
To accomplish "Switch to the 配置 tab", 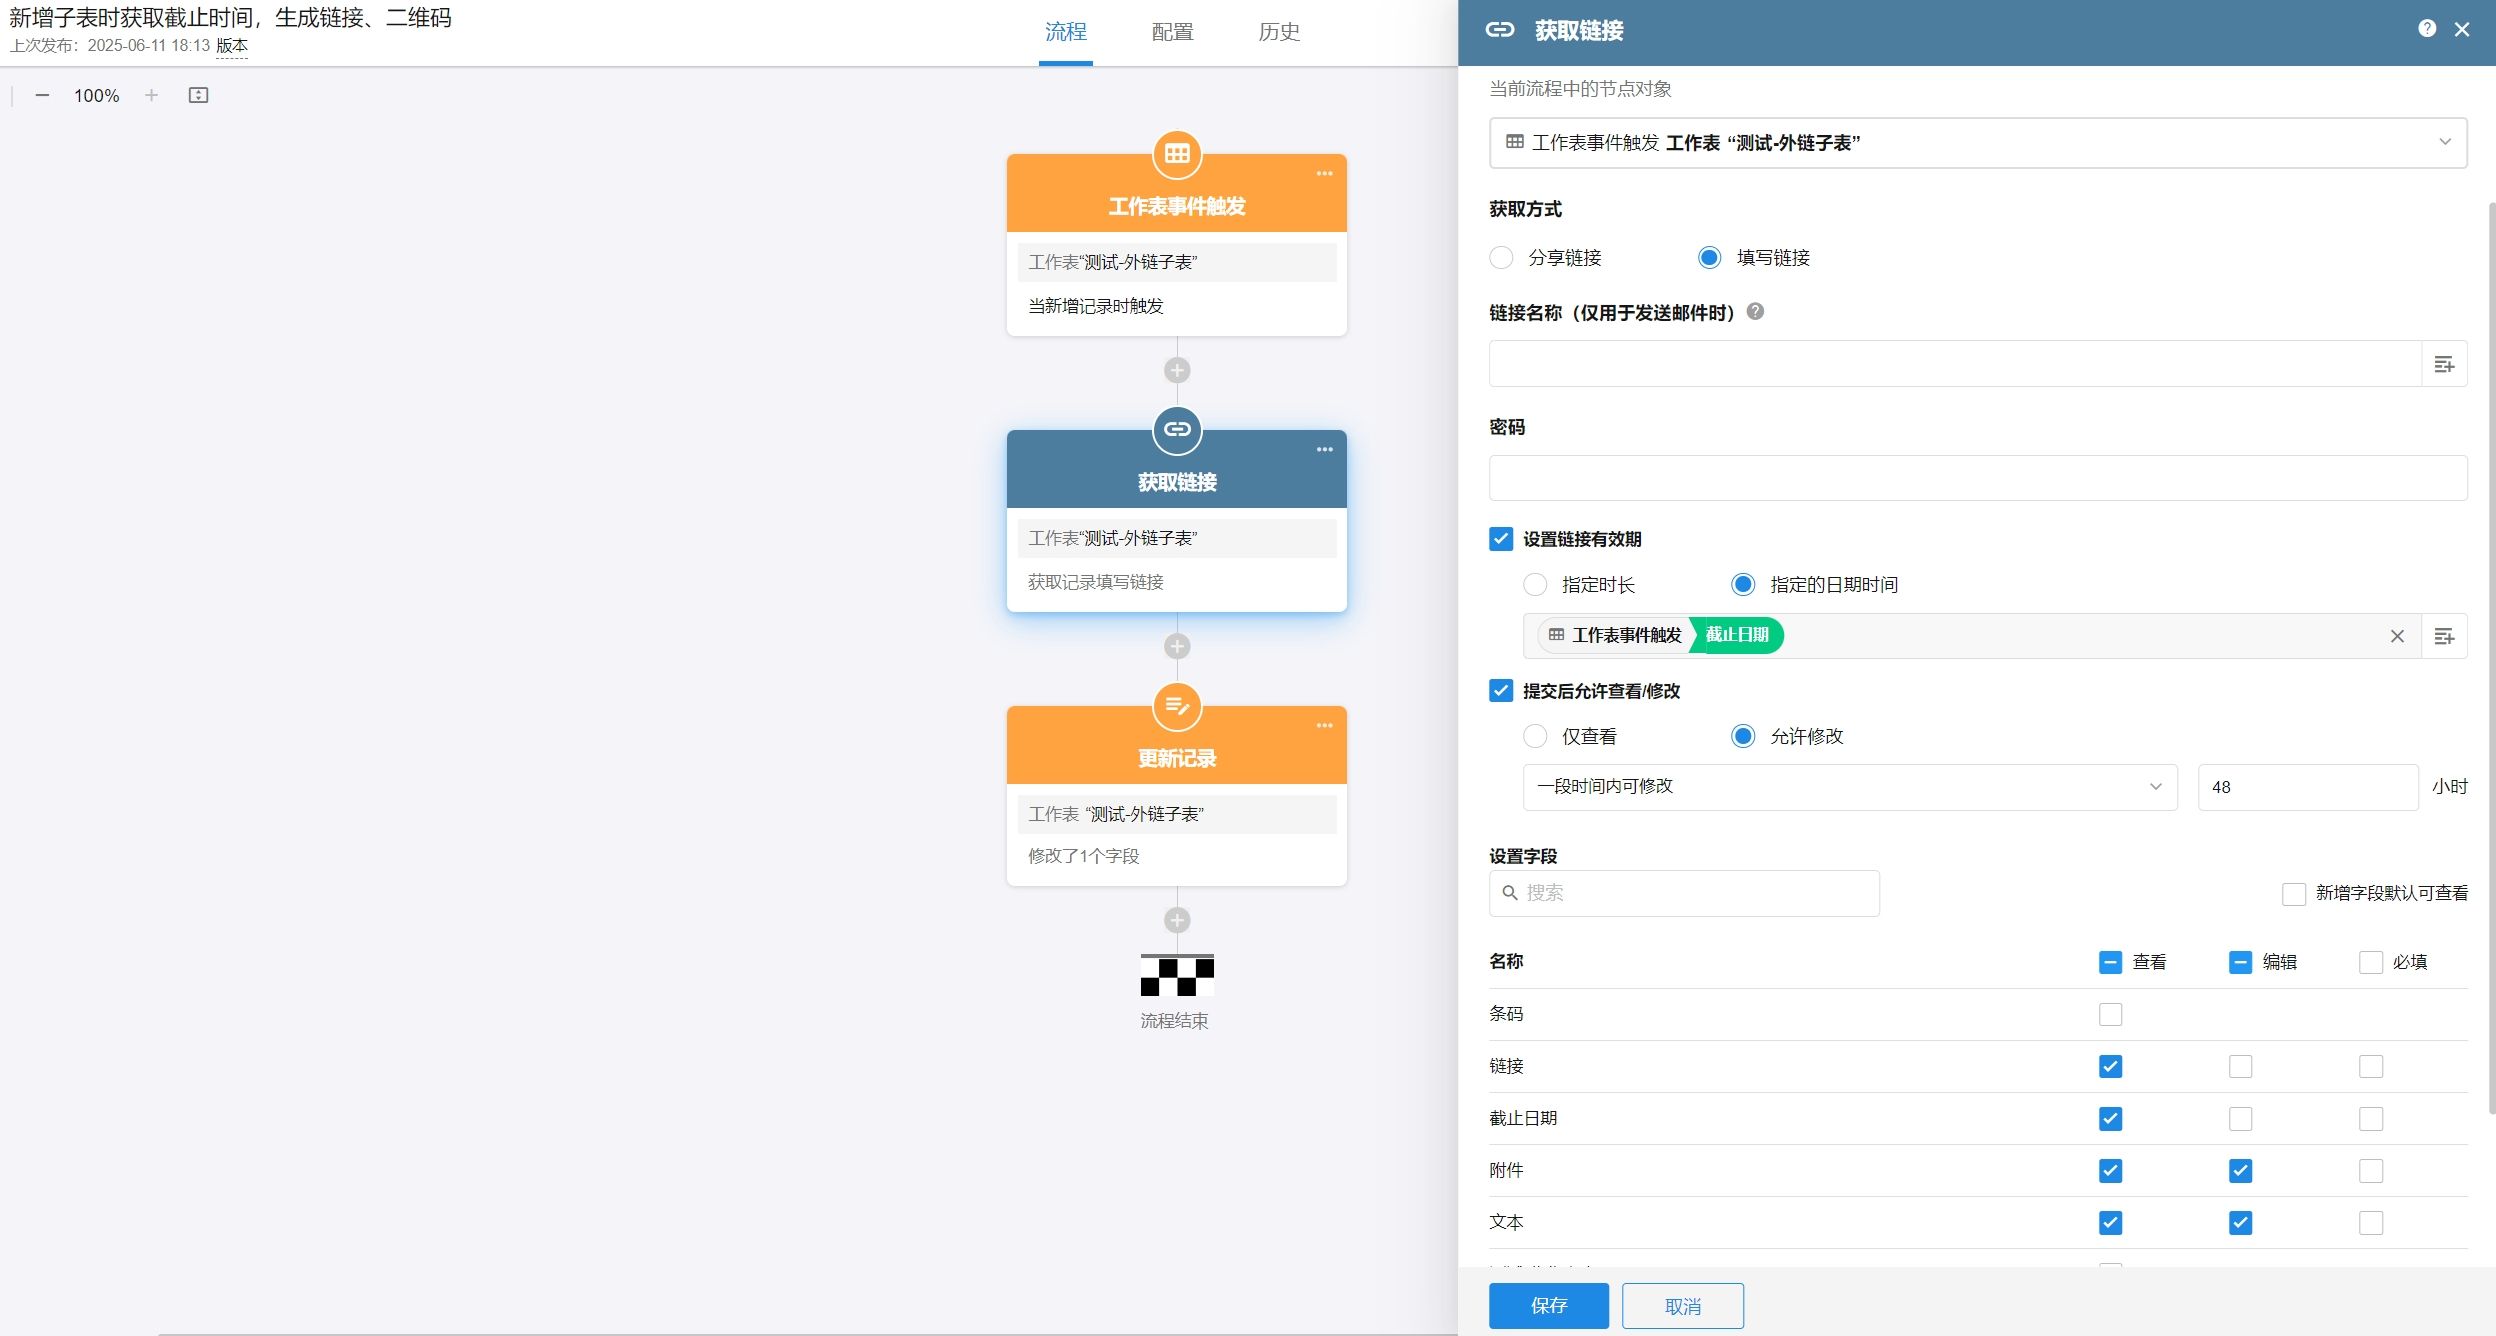I will pos(1171,32).
